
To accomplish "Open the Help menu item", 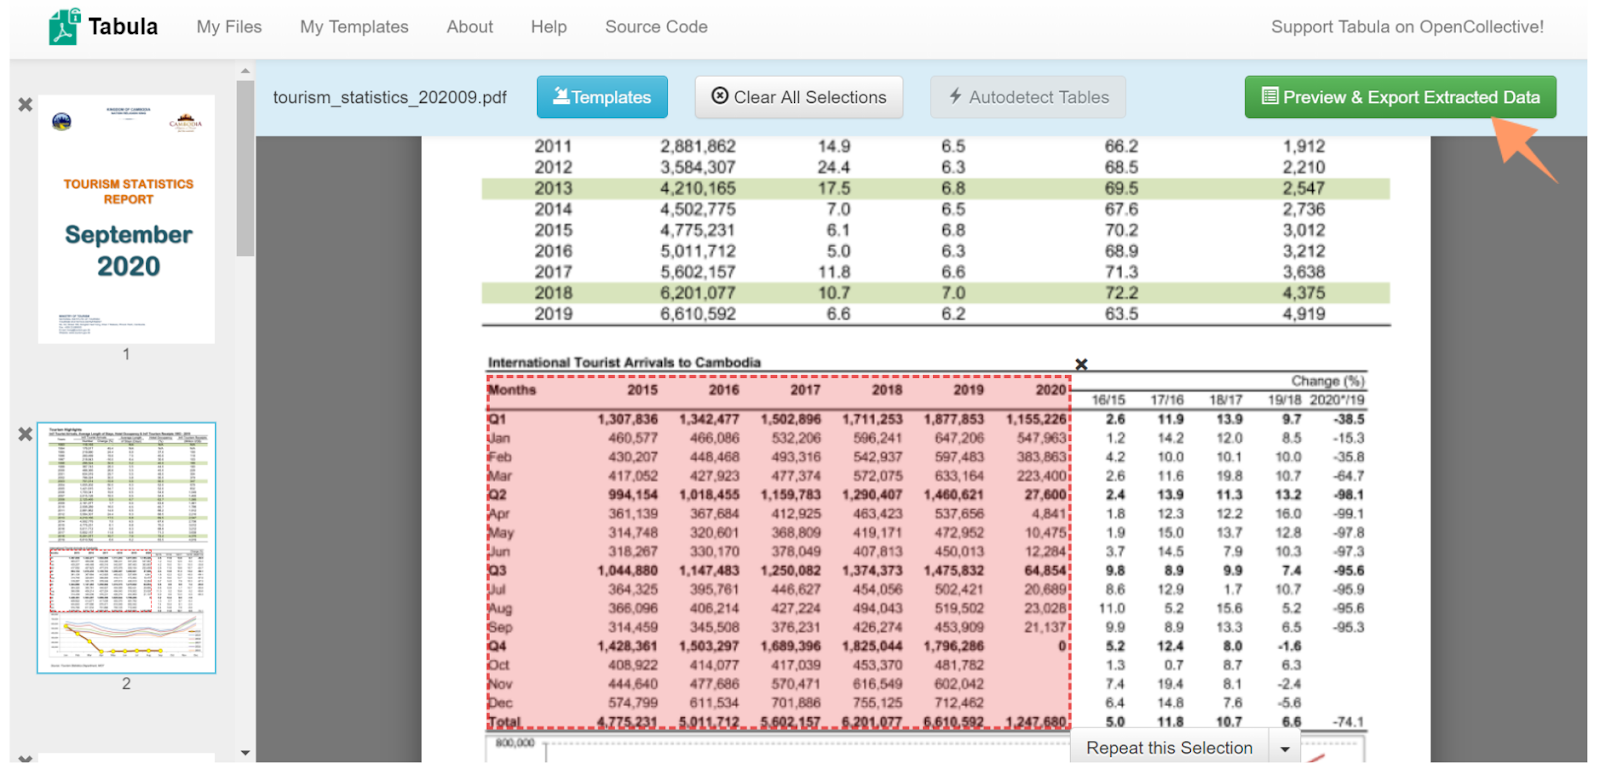I will (549, 27).
